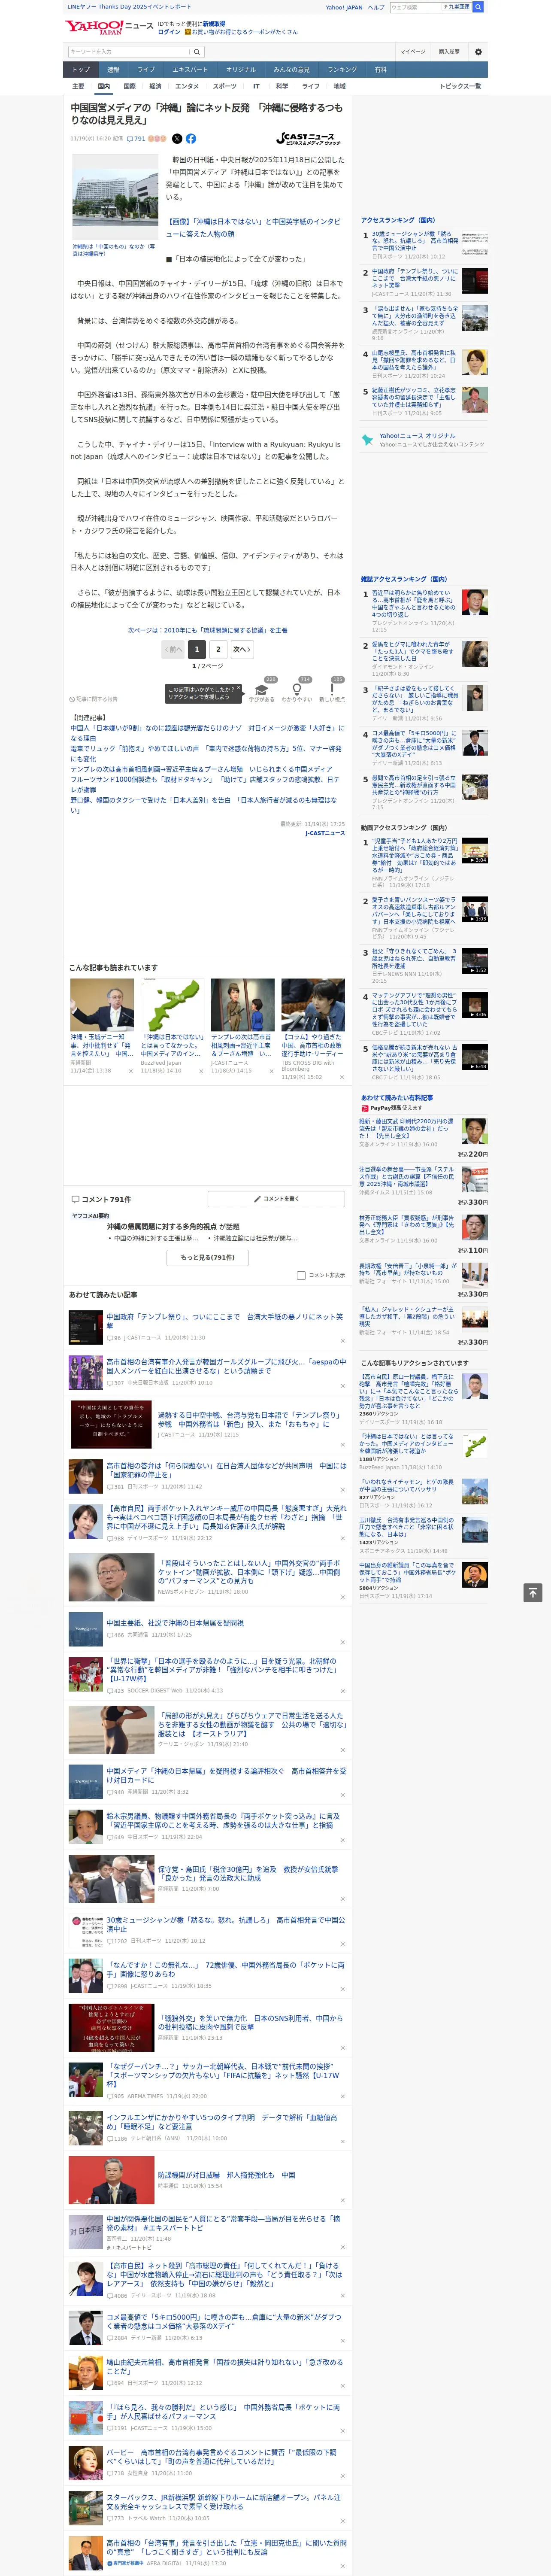The height and width of the screenshot is (2576, 551).
Task: Click the J-CAST News publisher logo
Action: [309, 139]
